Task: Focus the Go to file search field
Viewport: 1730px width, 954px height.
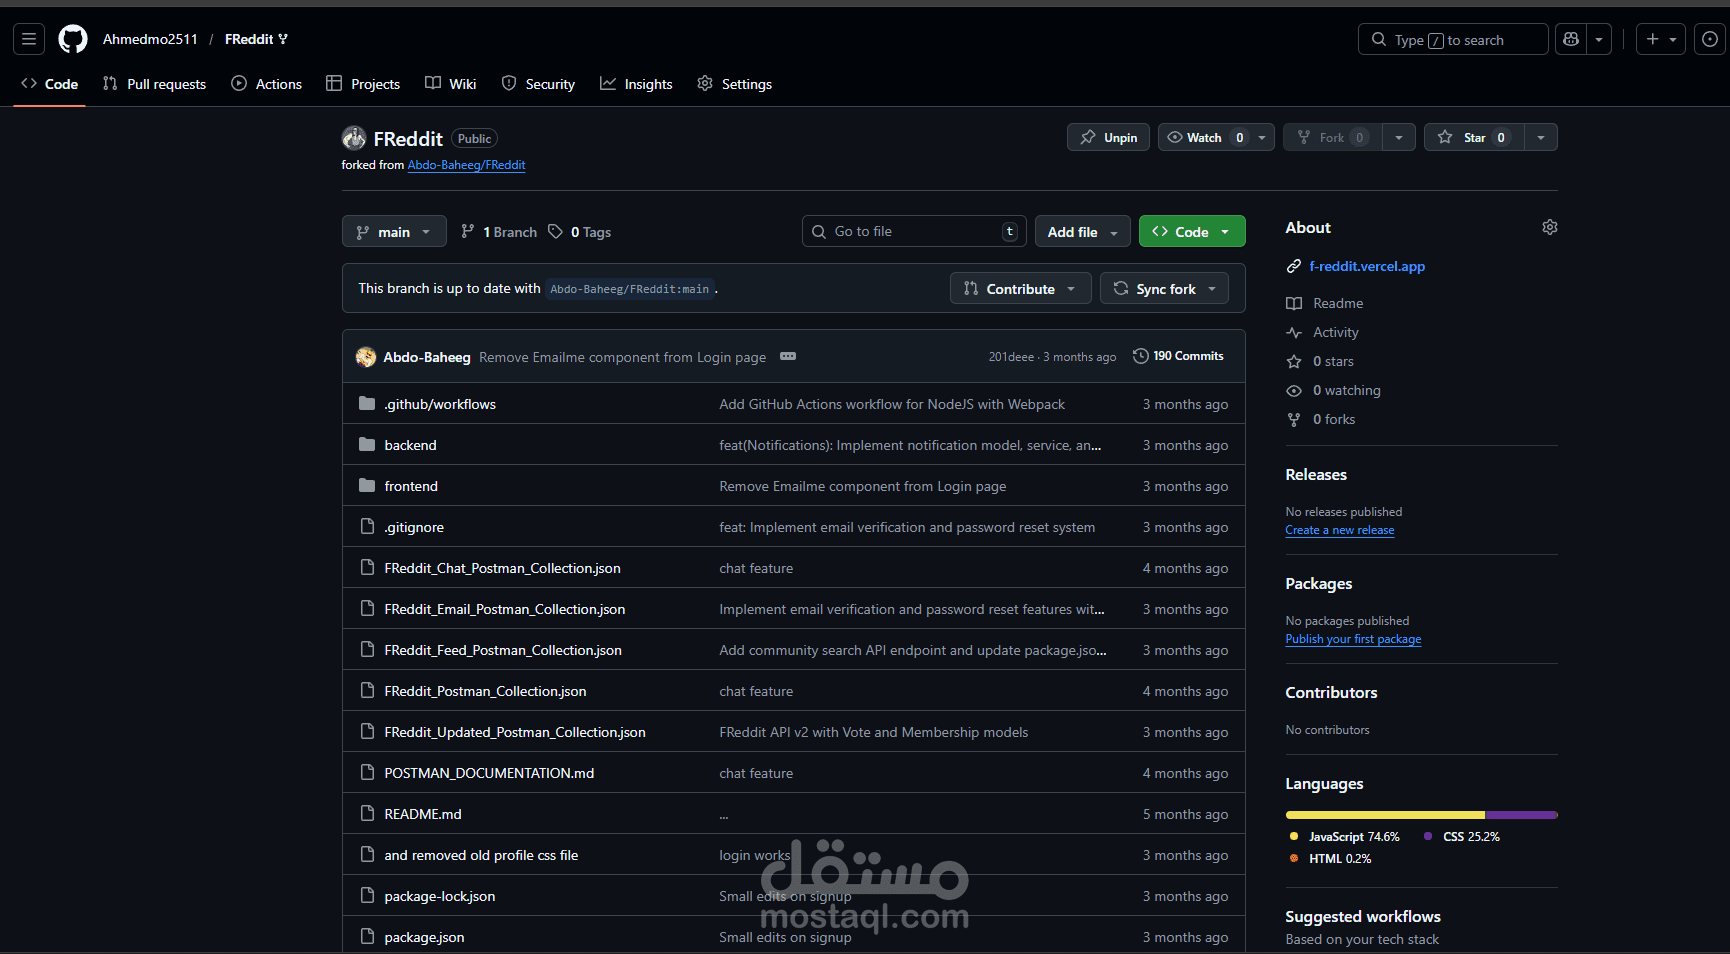Action: click(913, 231)
